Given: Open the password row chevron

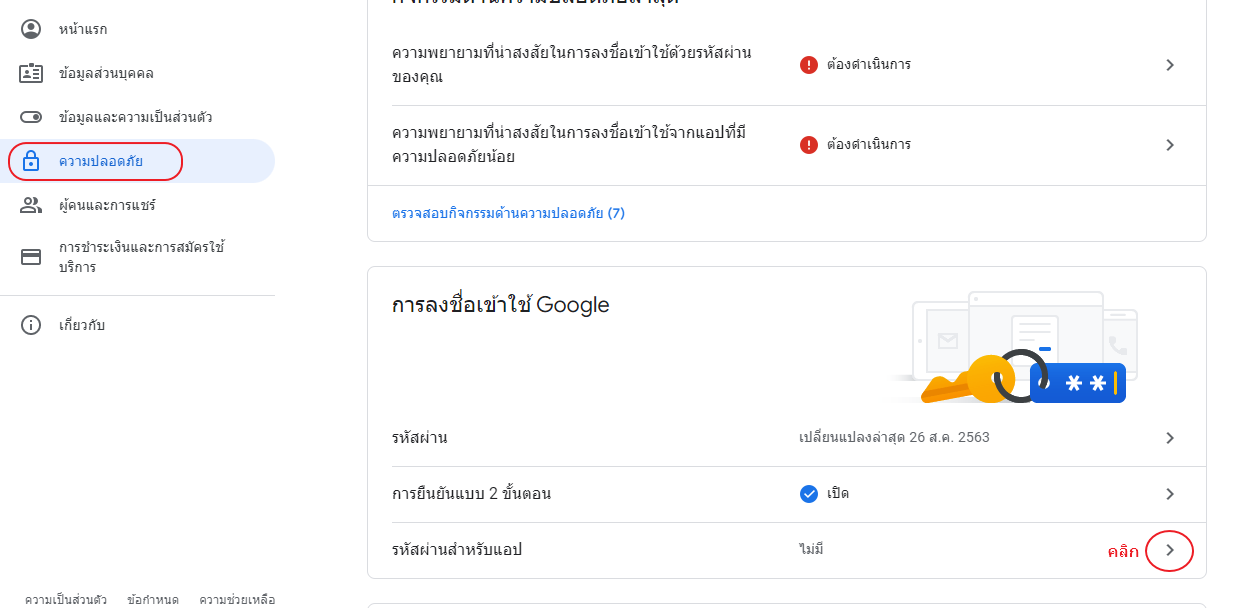Looking at the screenshot, I should tap(1170, 438).
